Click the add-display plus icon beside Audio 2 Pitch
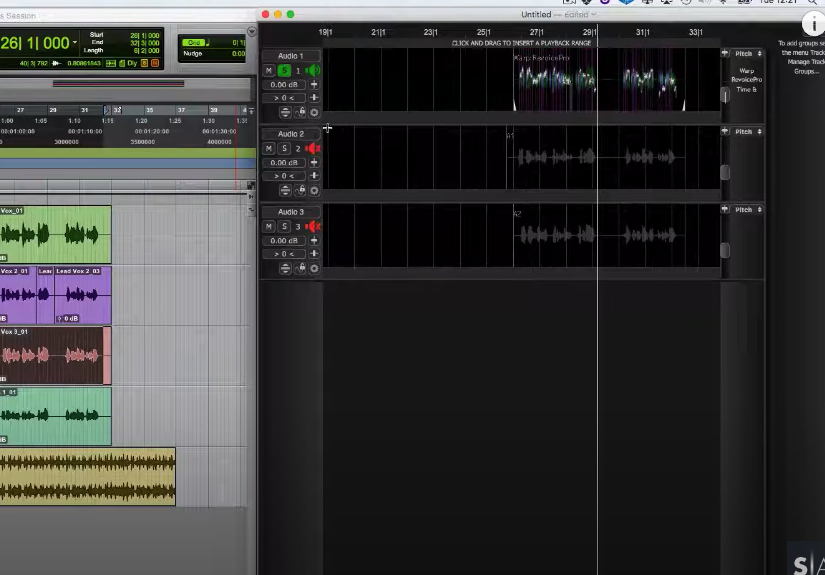 (725, 131)
